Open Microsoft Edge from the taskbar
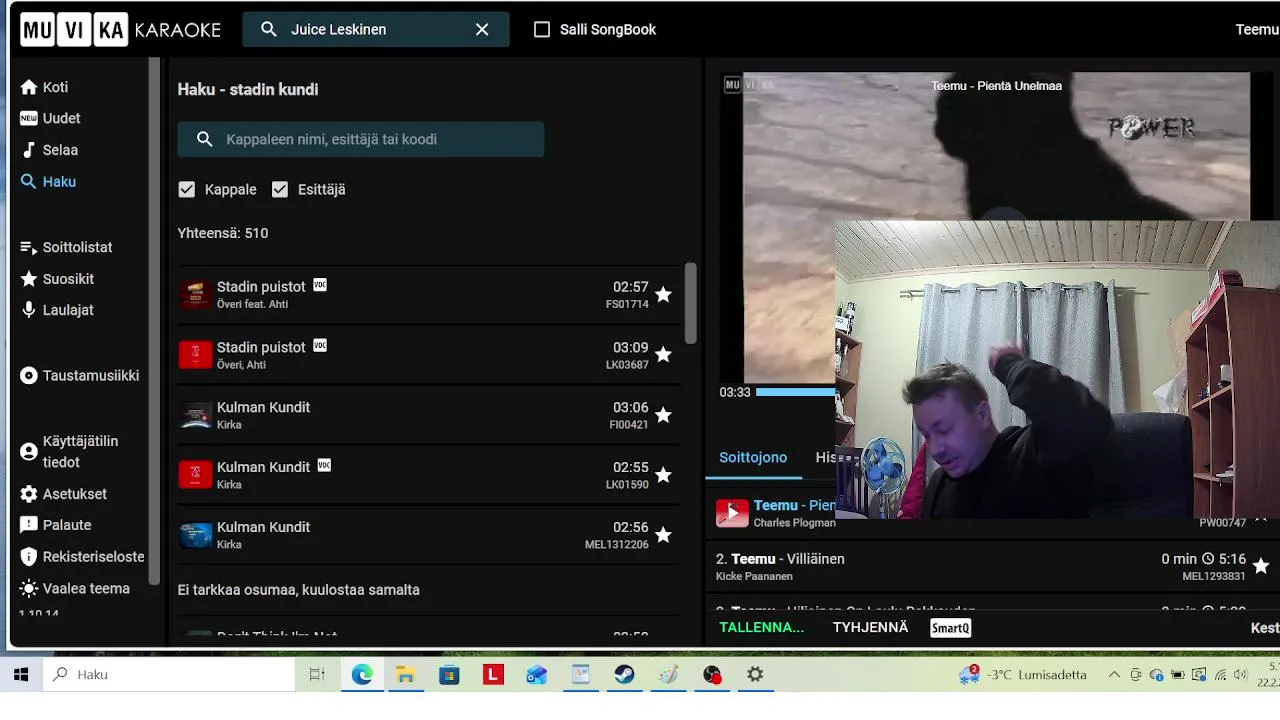1280x720 pixels. [362, 675]
